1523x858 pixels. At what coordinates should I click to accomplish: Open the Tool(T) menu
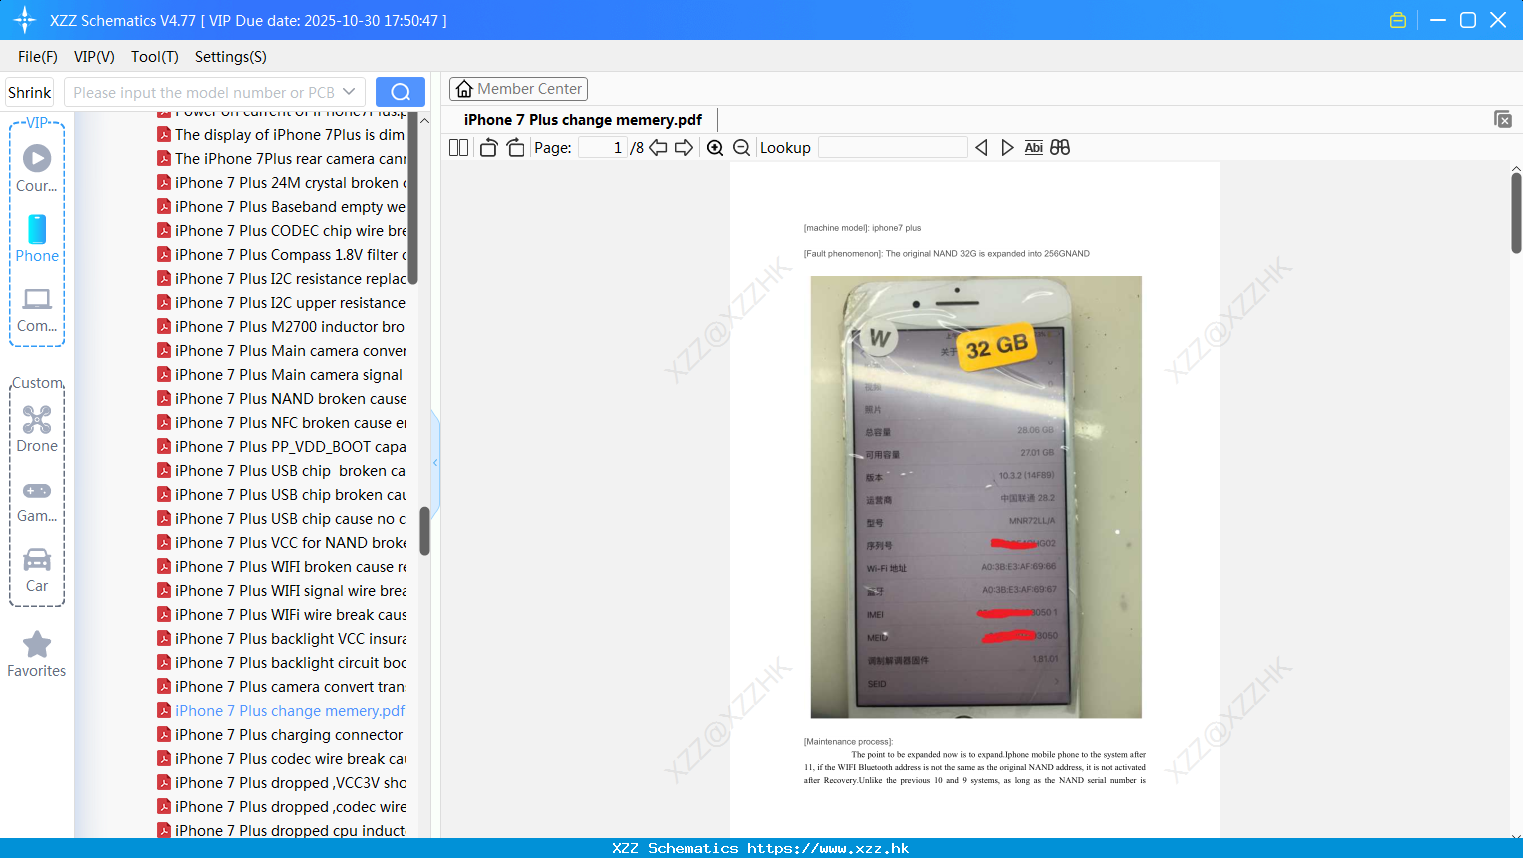click(155, 57)
